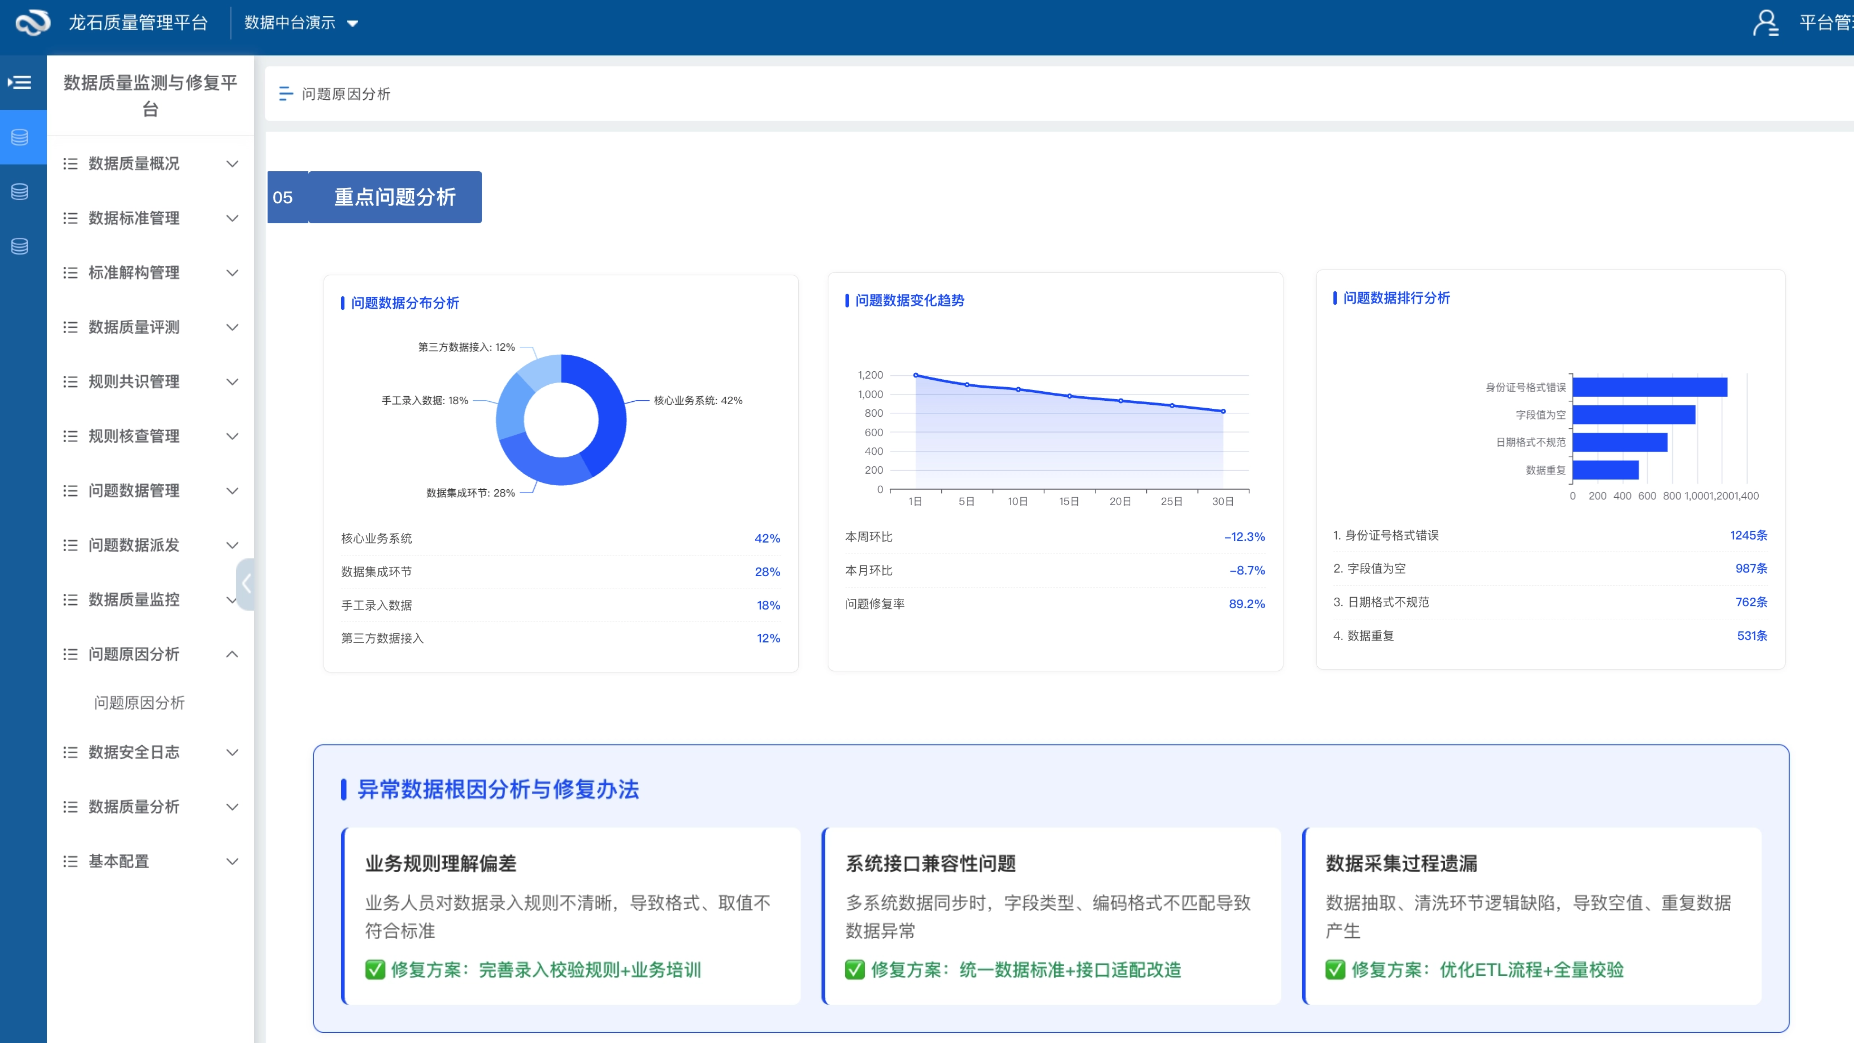
Task: Click the 业务规则理解偏差 card
Action: coord(570,915)
